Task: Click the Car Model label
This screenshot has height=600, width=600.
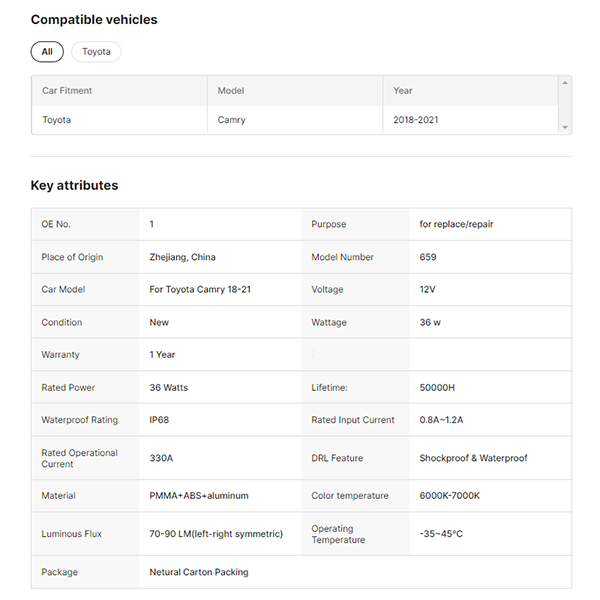Action: pos(63,290)
